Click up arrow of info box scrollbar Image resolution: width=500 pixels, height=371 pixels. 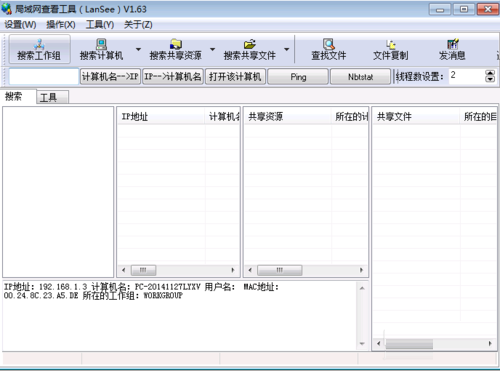pyautogui.click(x=362, y=288)
